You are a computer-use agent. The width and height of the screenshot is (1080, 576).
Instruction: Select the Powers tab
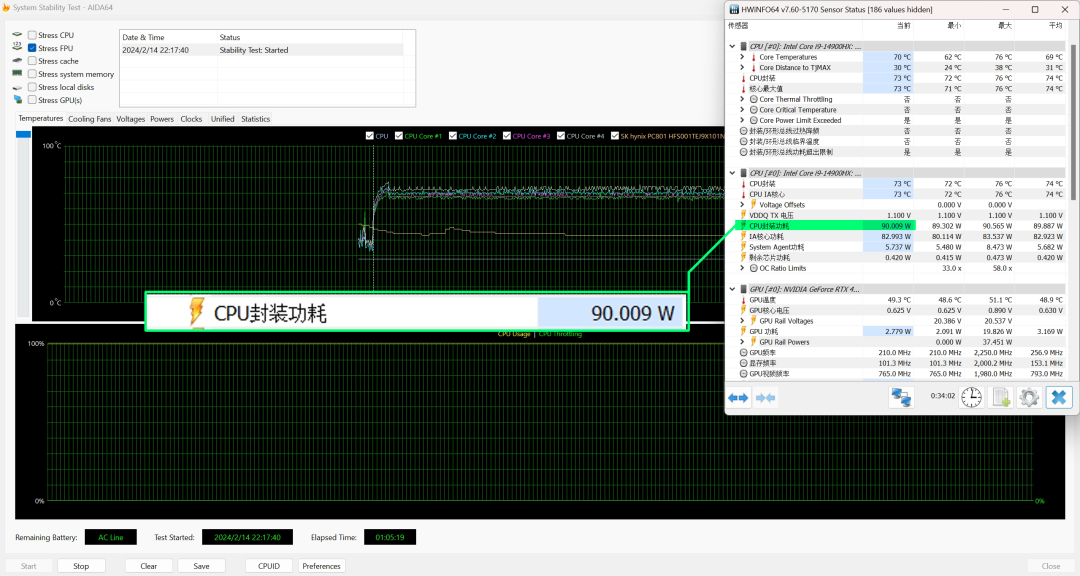pyautogui.click(x=162, y=119)
